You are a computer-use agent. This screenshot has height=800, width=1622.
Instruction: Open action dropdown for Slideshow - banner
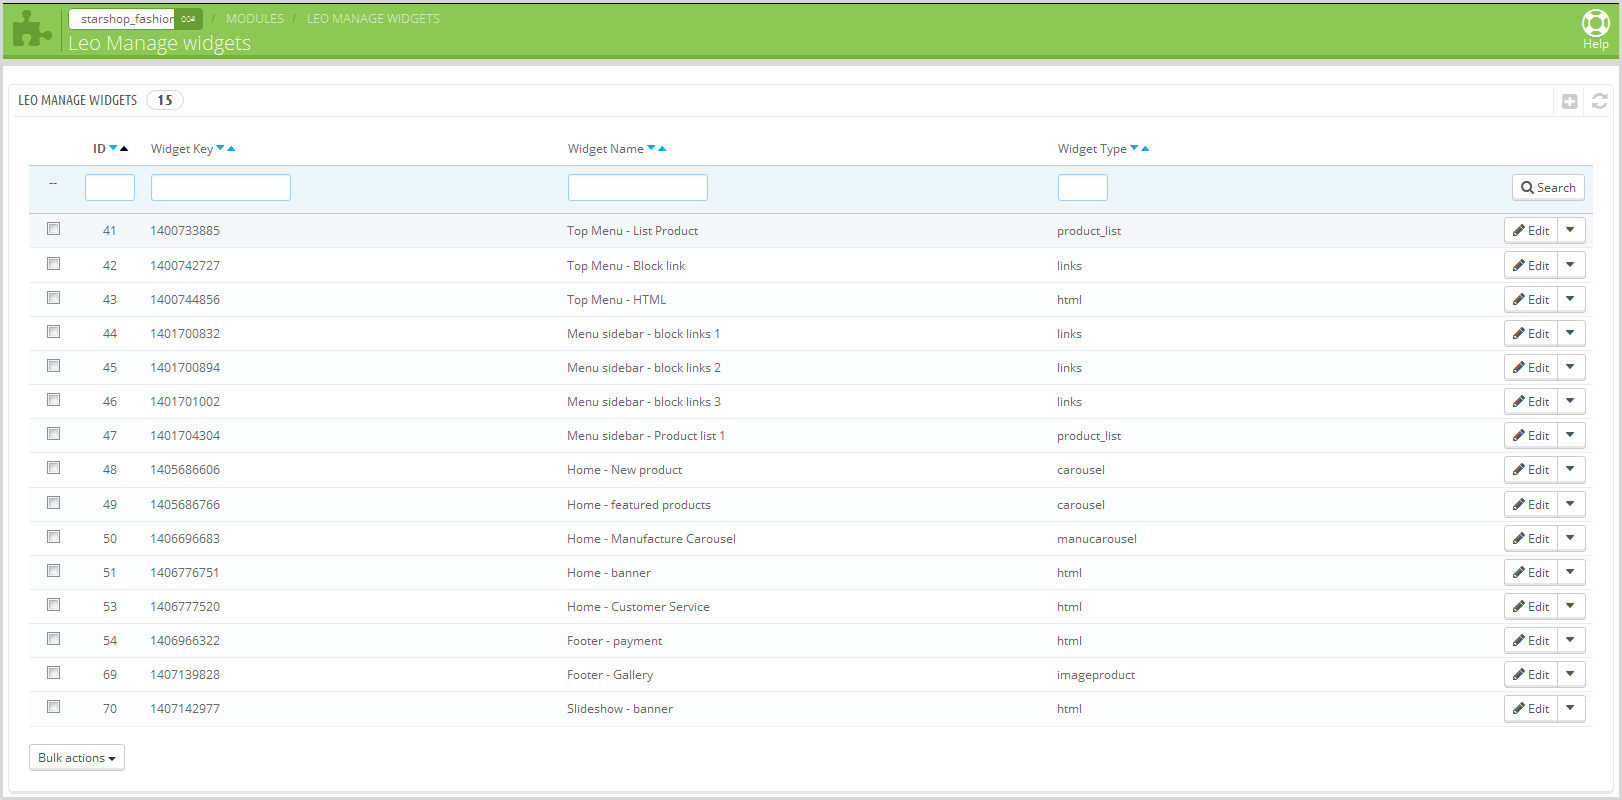(x=1571, y=708)
